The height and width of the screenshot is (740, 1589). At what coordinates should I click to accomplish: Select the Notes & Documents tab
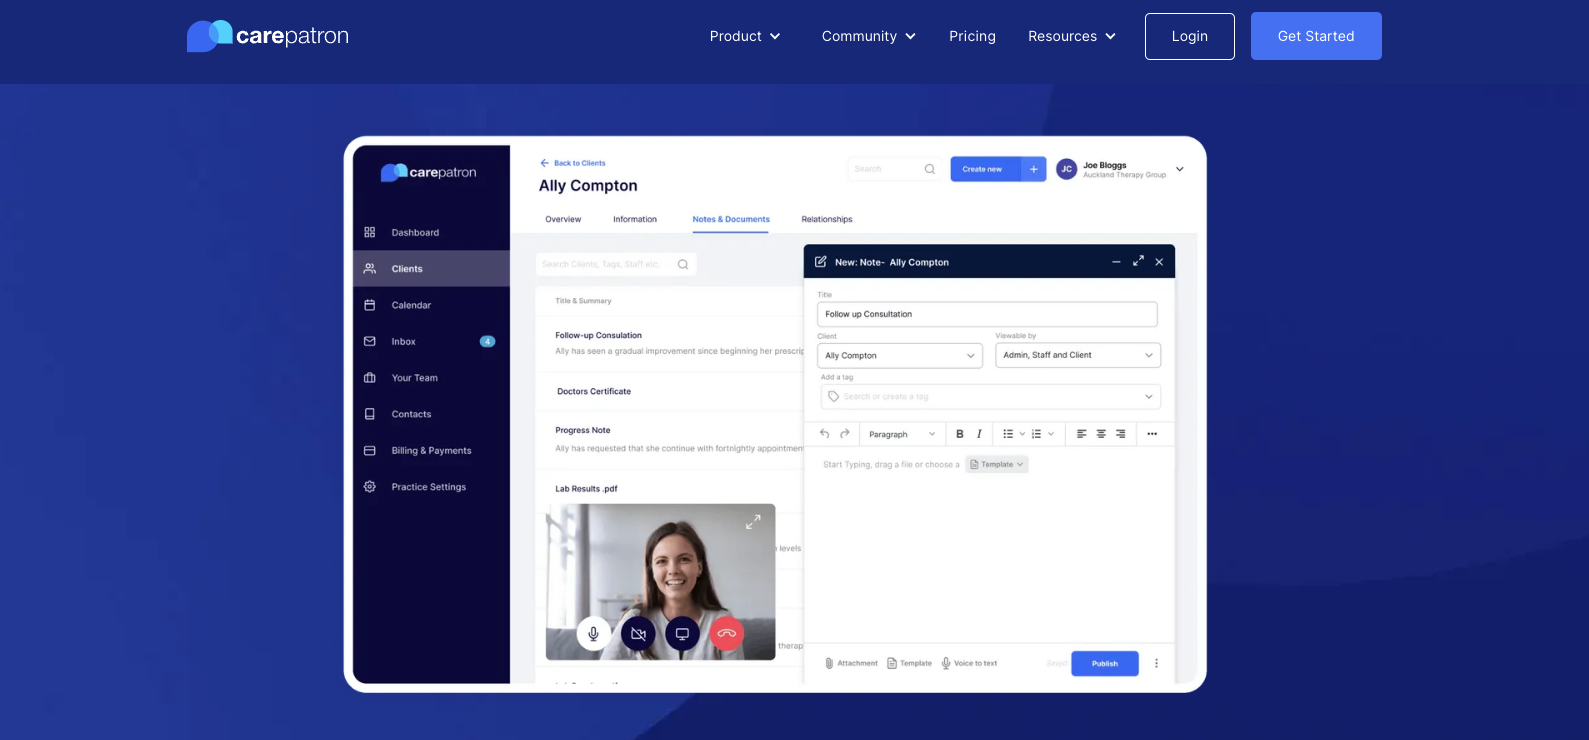point(731,219)
